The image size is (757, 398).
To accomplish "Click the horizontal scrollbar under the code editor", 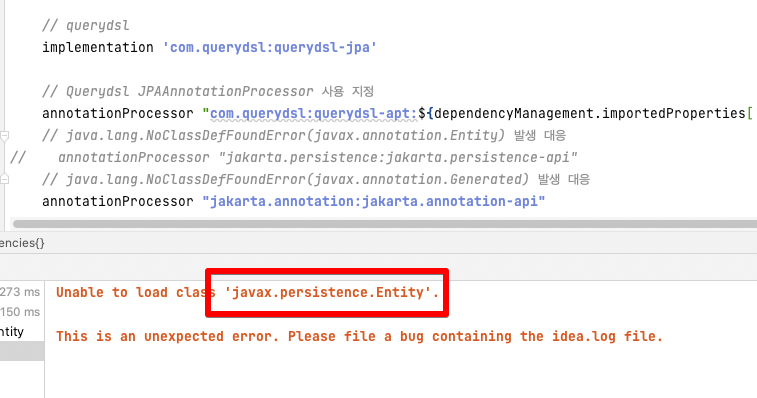I will coord(385,224).
